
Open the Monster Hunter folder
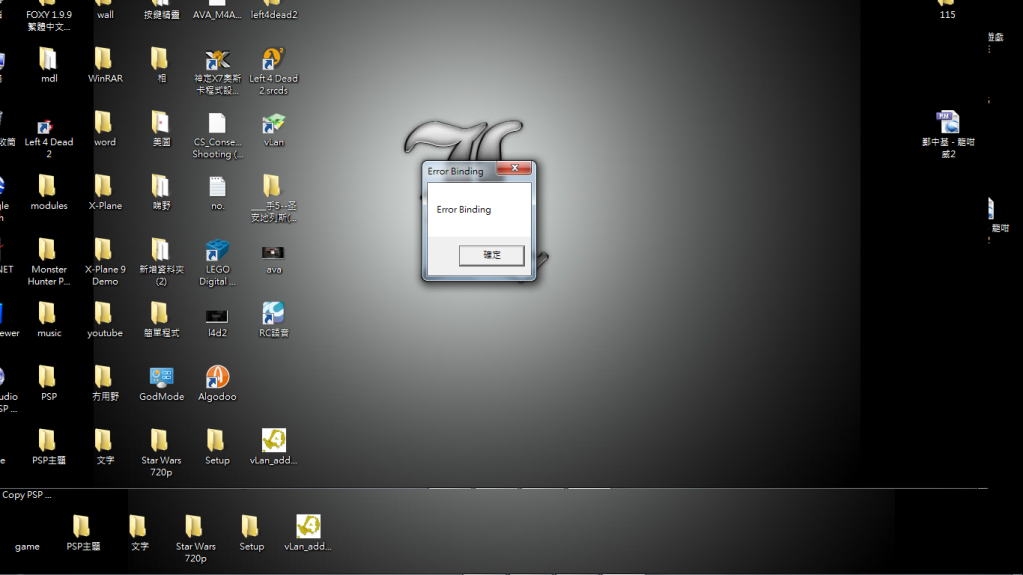click(48, 251)
